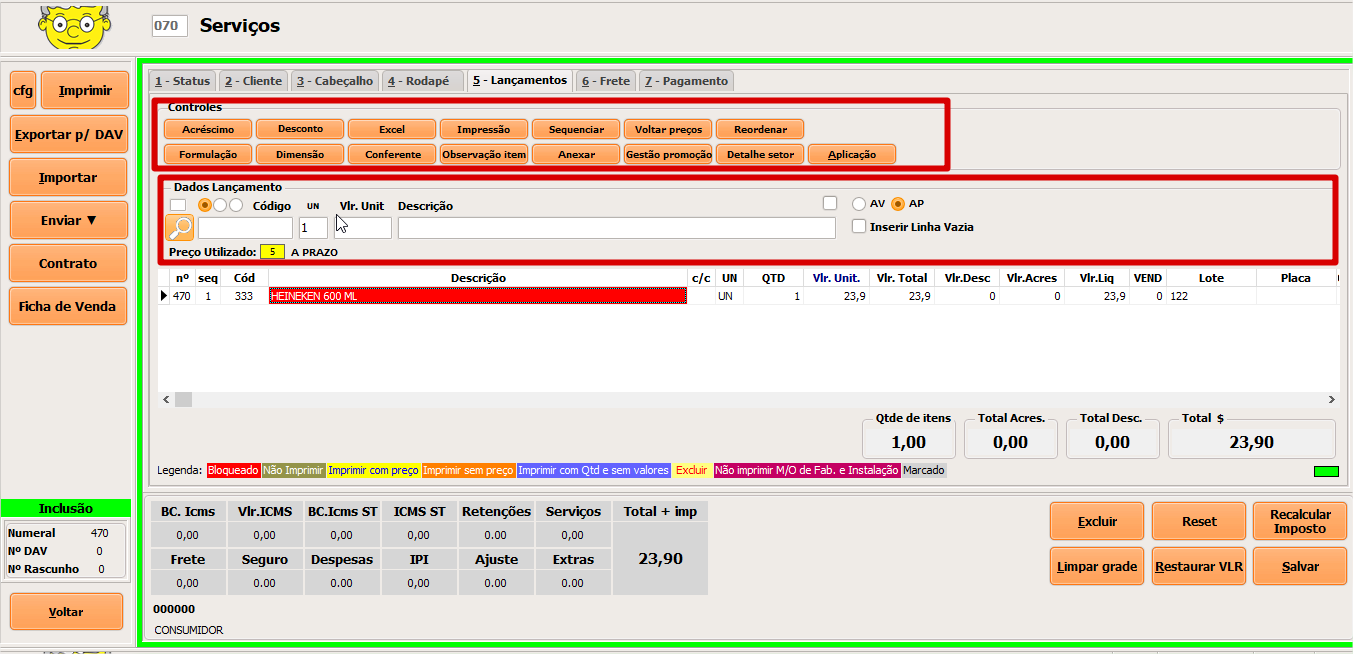
Task: Click the Descrição input field
Action: 616,228
